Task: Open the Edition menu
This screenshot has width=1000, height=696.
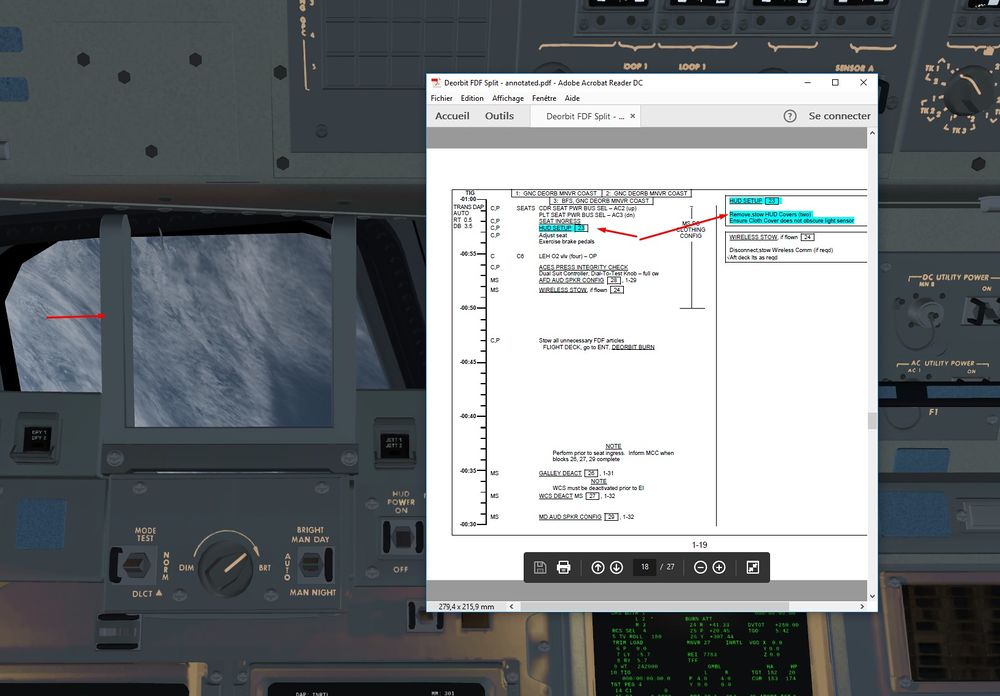Action: (x=472, y=98)
